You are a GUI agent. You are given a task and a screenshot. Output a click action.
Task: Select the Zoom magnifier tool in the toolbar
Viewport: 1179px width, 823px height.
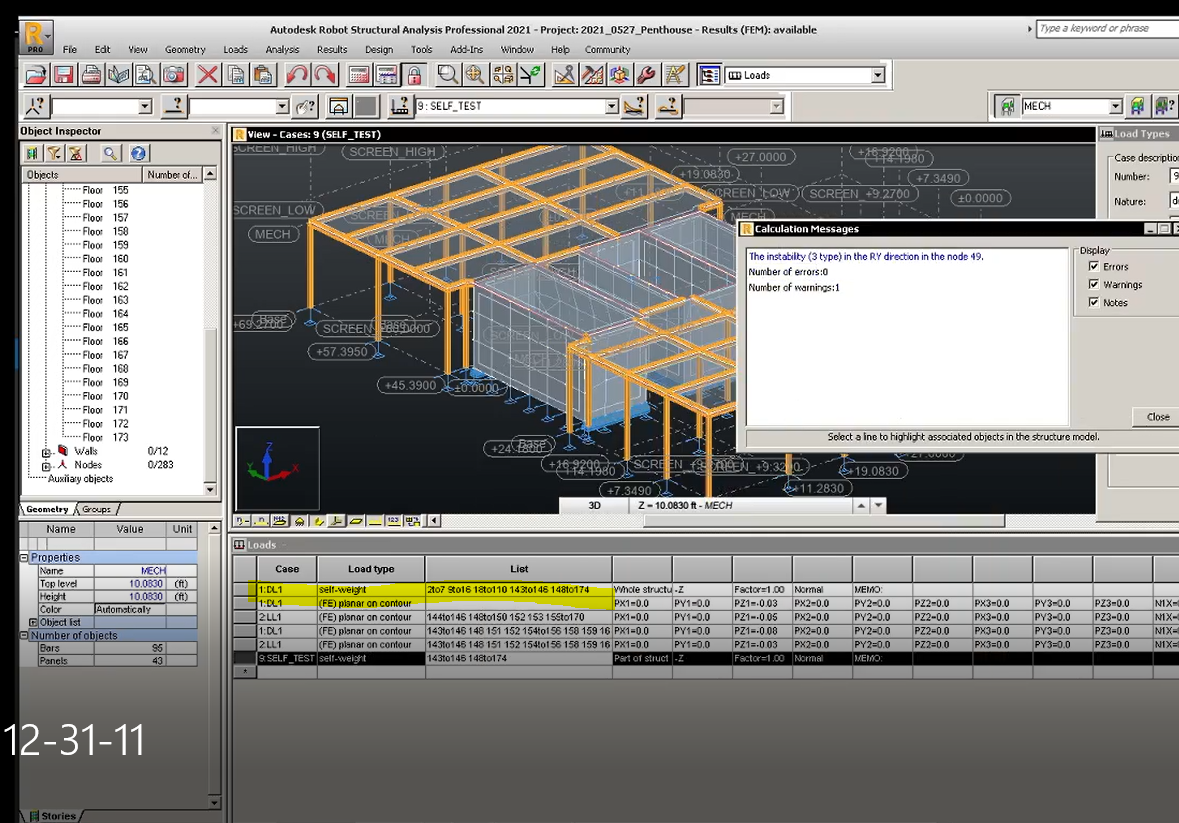[448, 74]
